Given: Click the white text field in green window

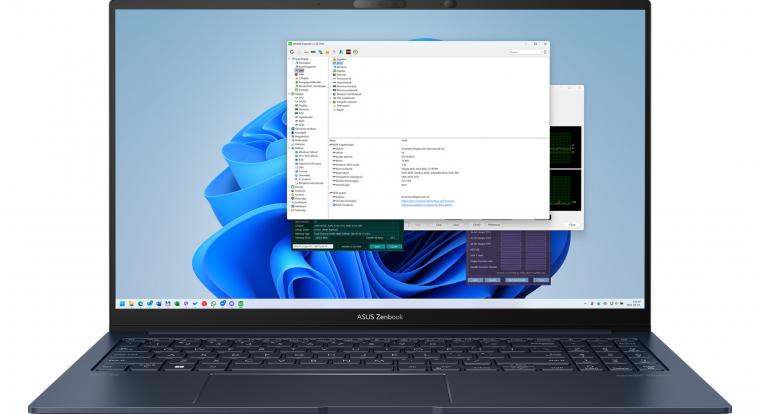Looking at the screenshot, I should 313,246.
